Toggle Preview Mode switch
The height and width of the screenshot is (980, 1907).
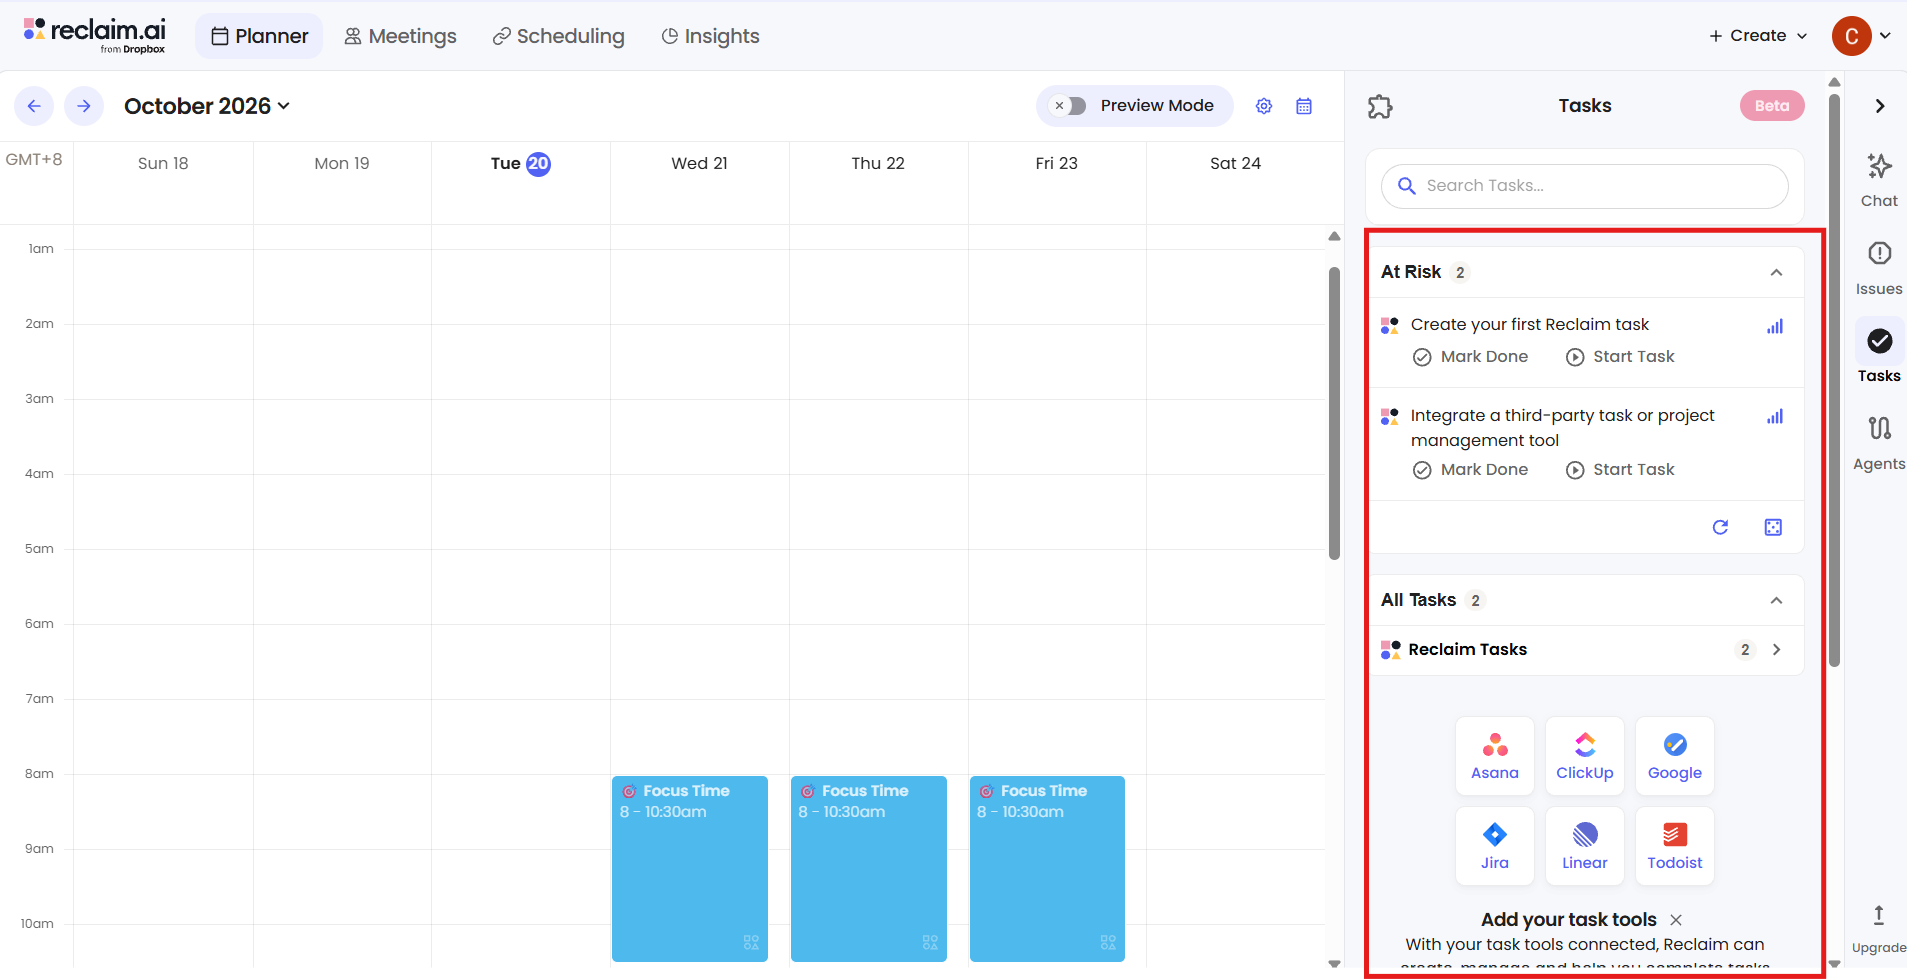[1068, 106]
